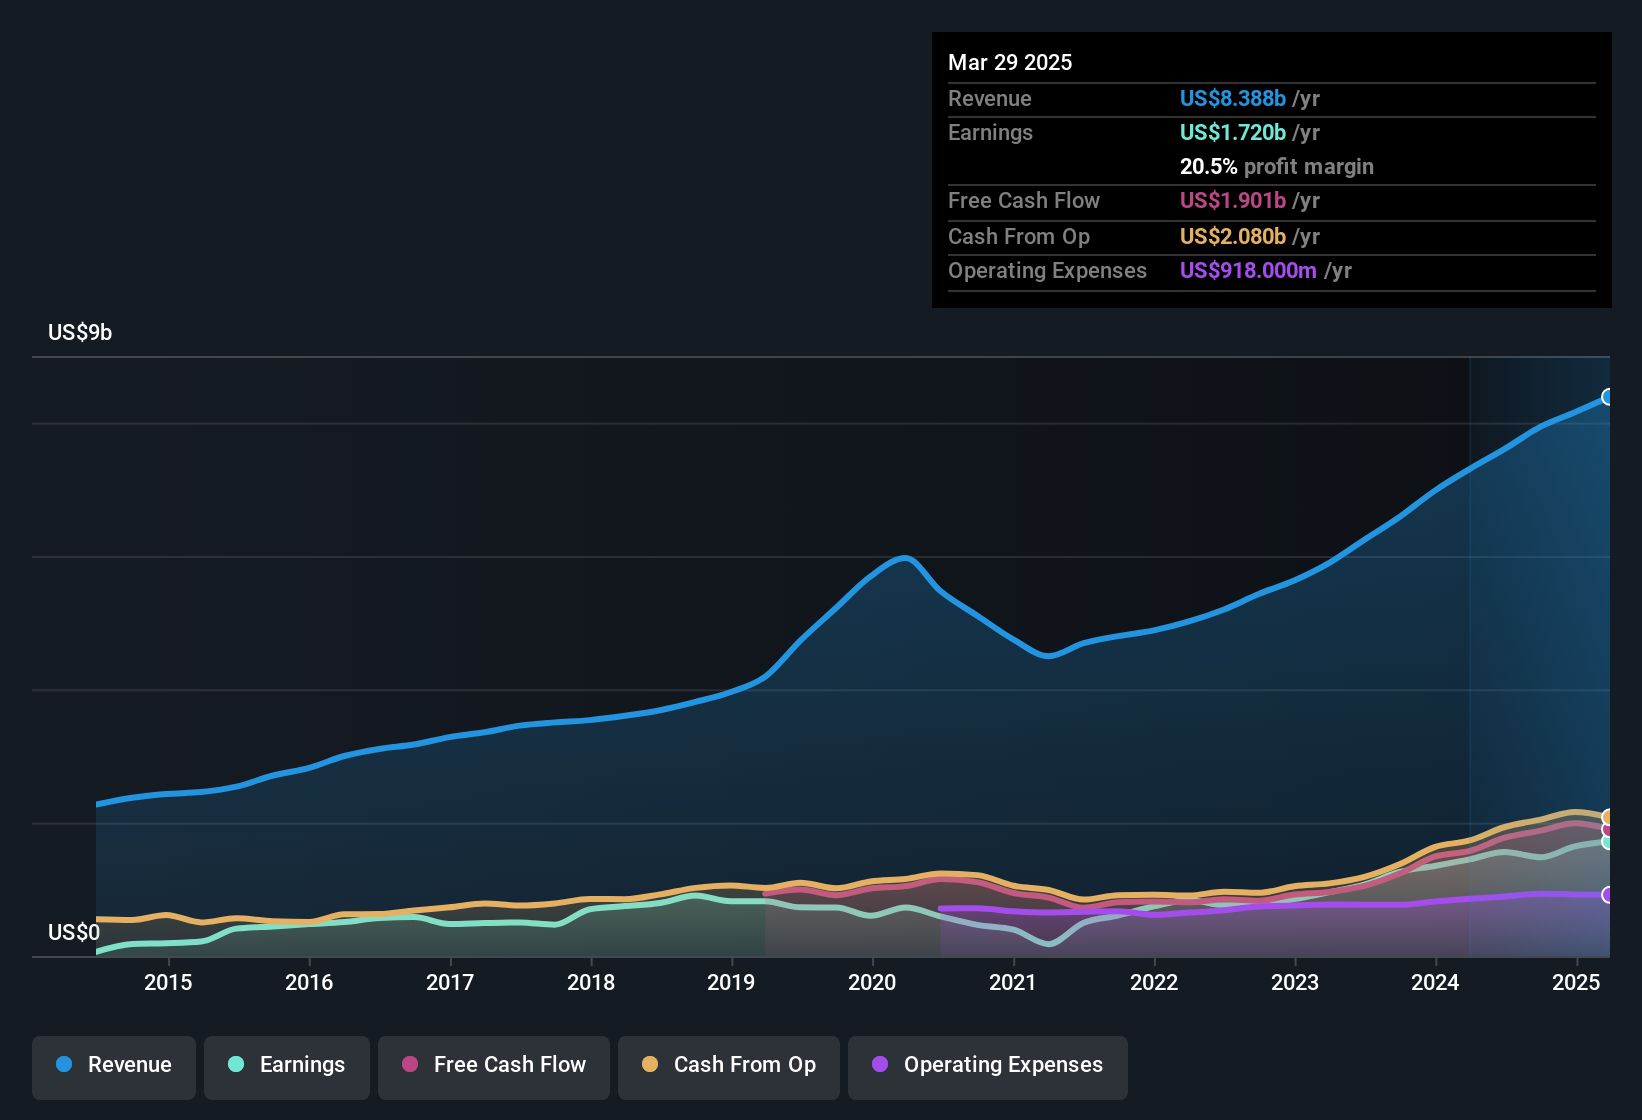Click the revenue peak around 2020
The image size is (1642, 1120).
click(903, 558)
